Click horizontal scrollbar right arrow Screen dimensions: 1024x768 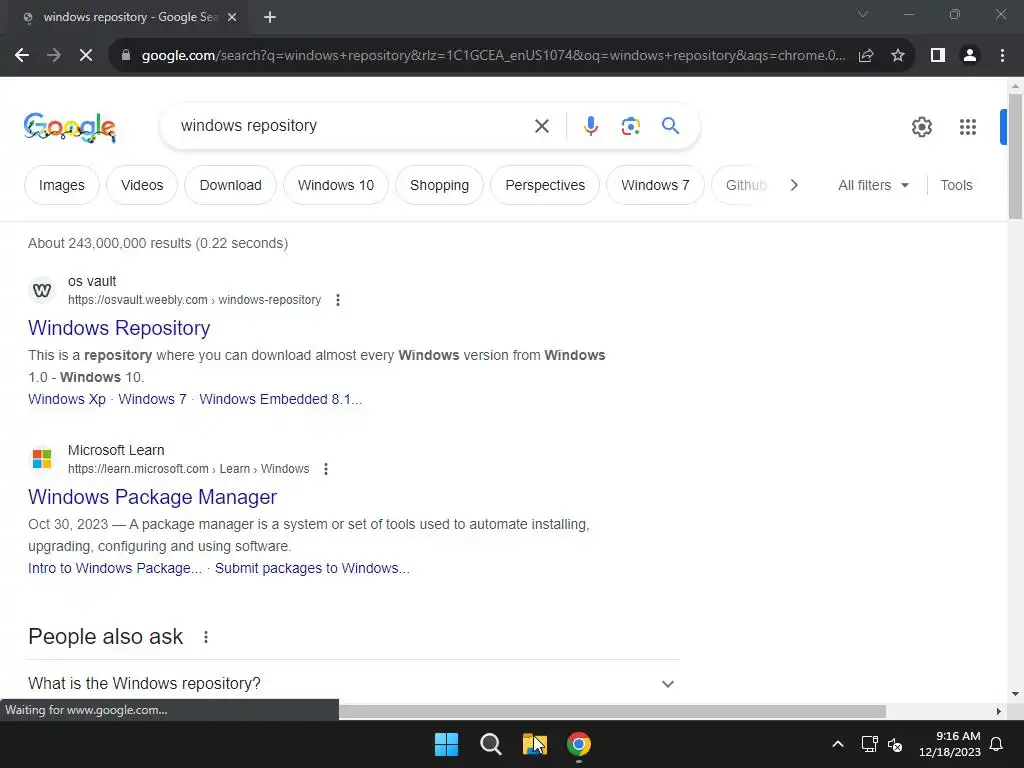[999, 711]
